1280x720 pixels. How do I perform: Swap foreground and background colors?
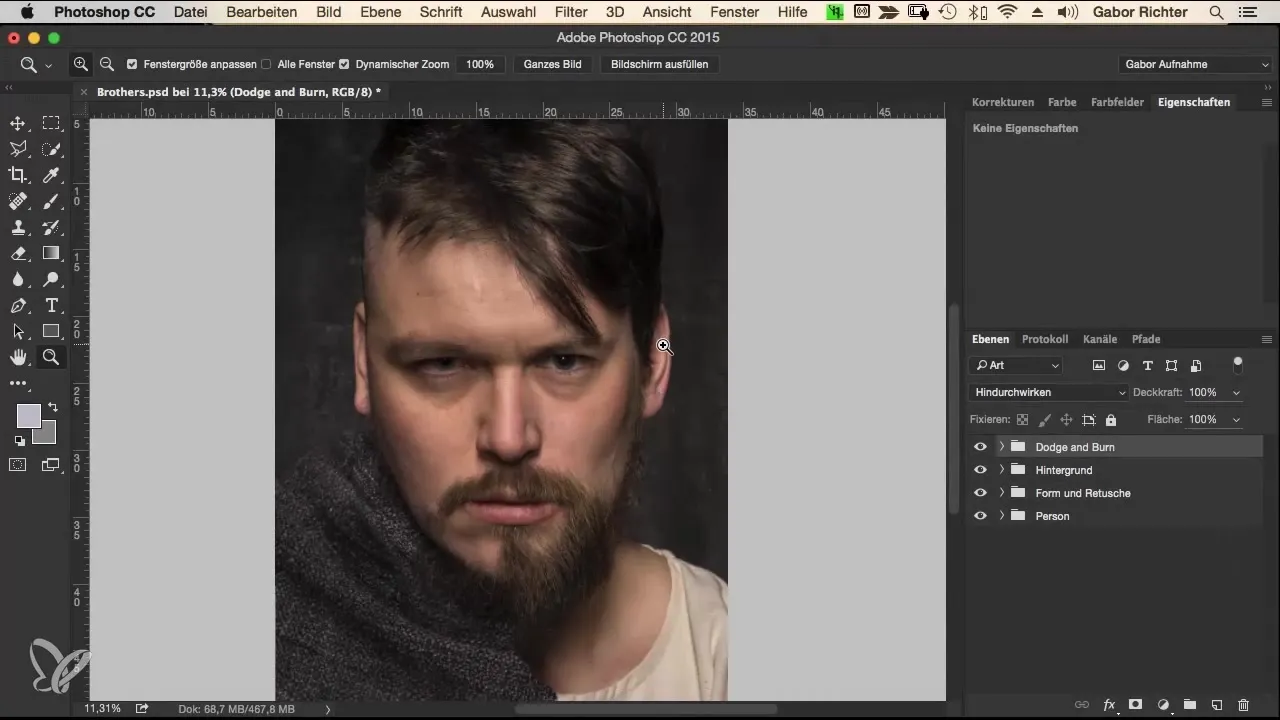[x=52, y=407]
